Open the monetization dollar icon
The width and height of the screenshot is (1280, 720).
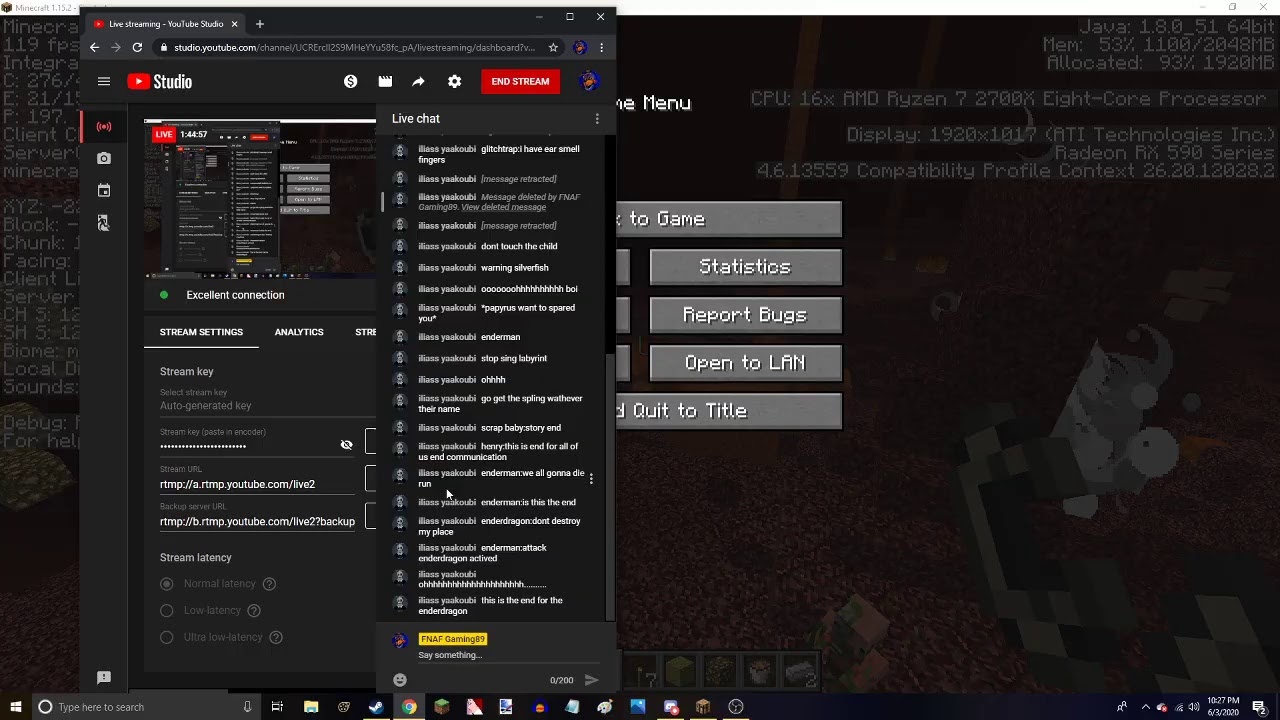(350, 82)
